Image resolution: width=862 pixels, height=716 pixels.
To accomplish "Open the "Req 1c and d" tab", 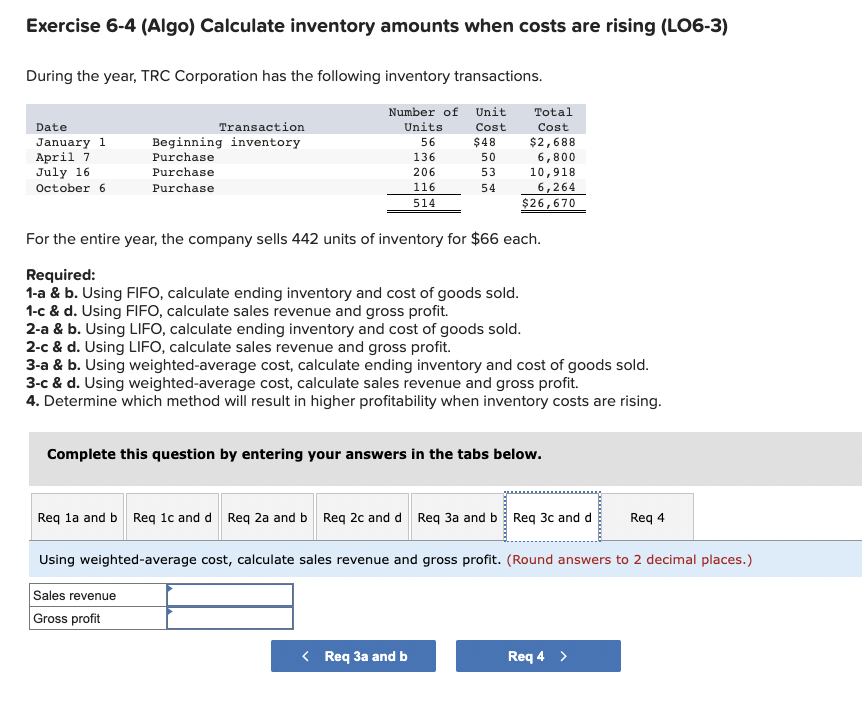I will pos(171,517).
